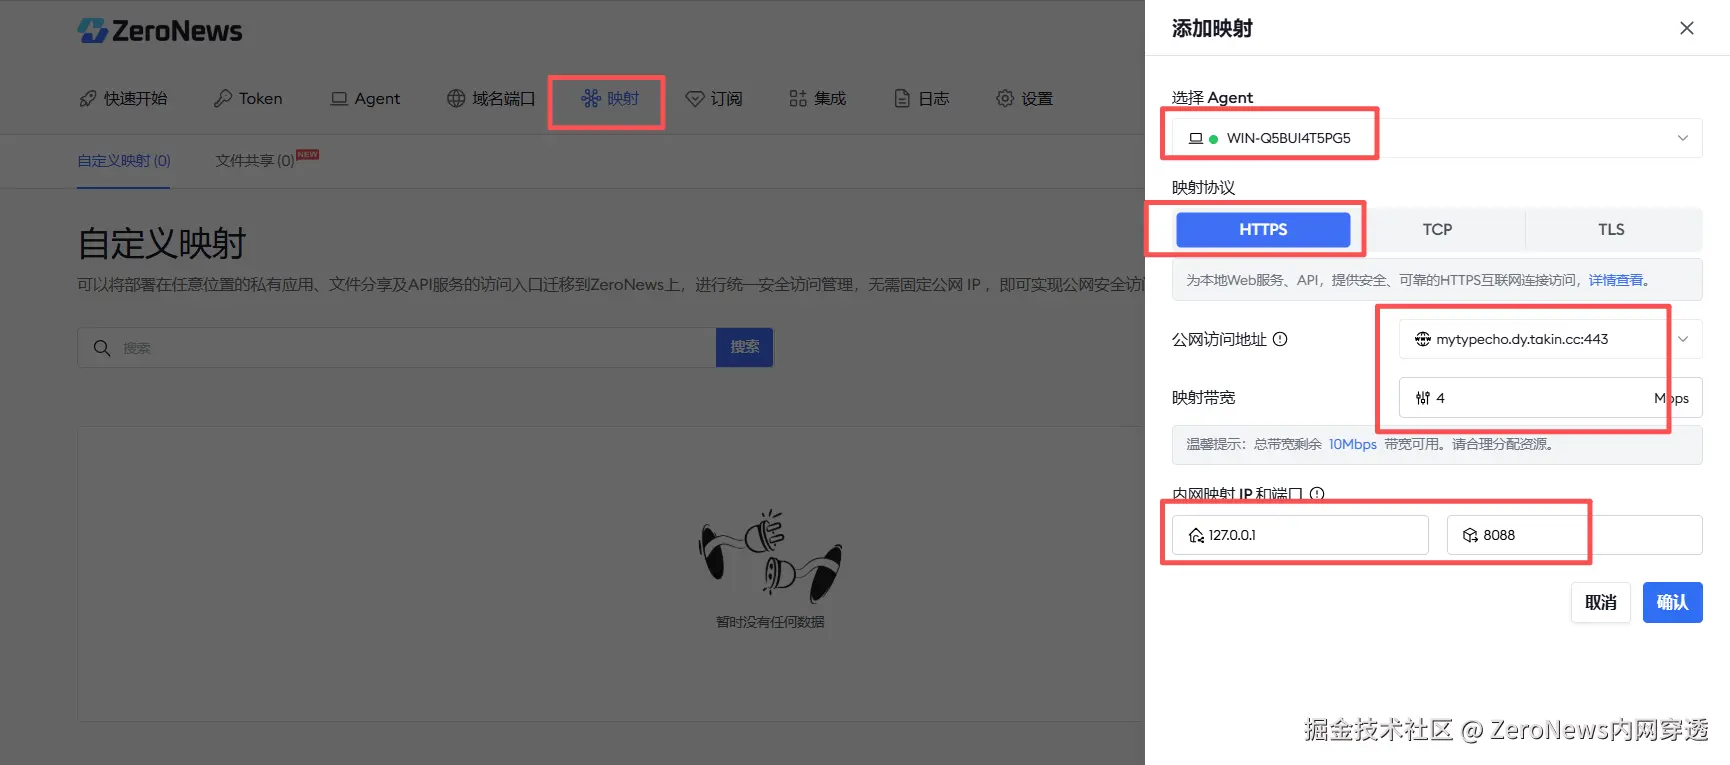This screenshot has height=765, width=1730.
Task: Open the 日志 logs page
Action: 922,98
